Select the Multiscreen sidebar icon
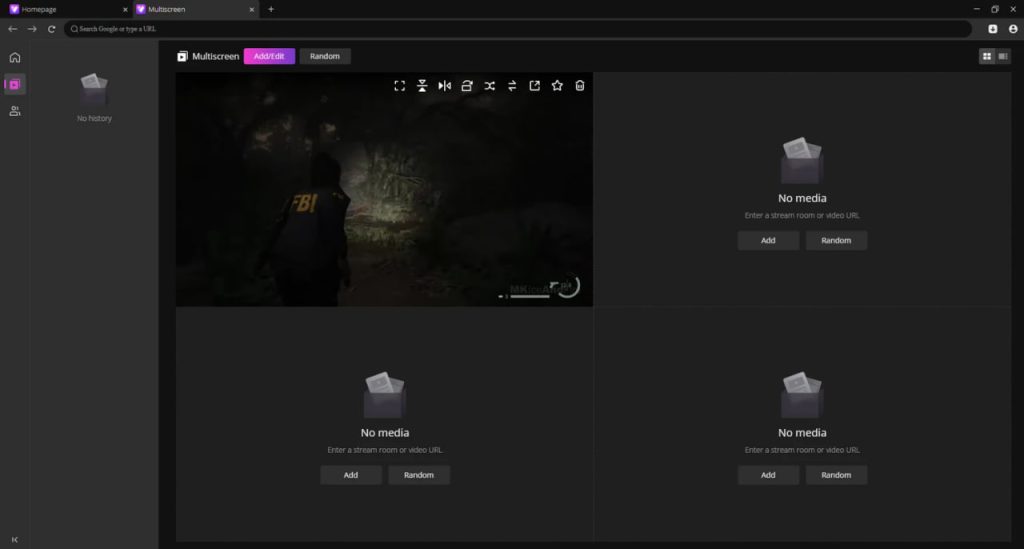Viewport: 1024px width, 549px height. (x=14, y=84)
